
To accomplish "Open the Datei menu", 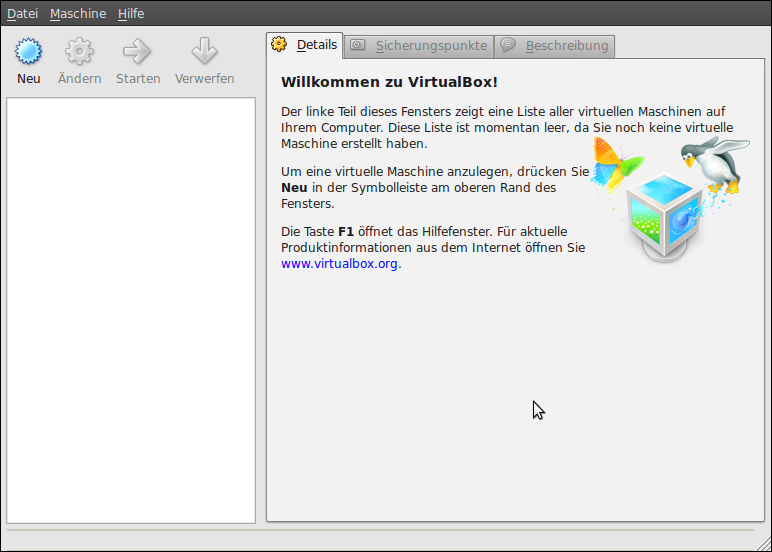I will coord(22,14).
